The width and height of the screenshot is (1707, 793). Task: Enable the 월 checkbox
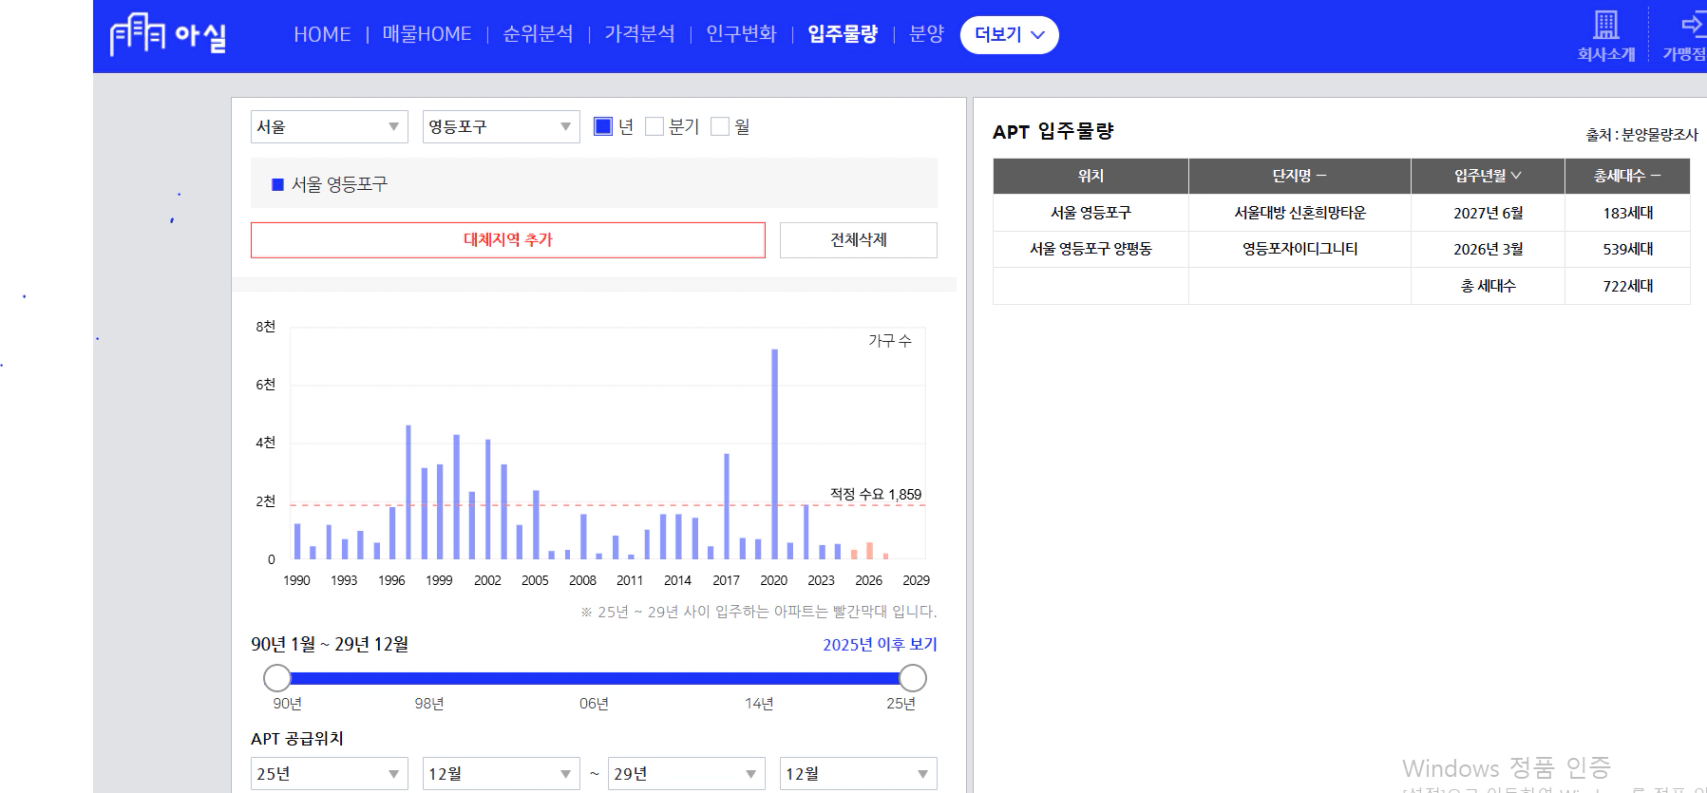pyautogui.click(x=720, y=126)
